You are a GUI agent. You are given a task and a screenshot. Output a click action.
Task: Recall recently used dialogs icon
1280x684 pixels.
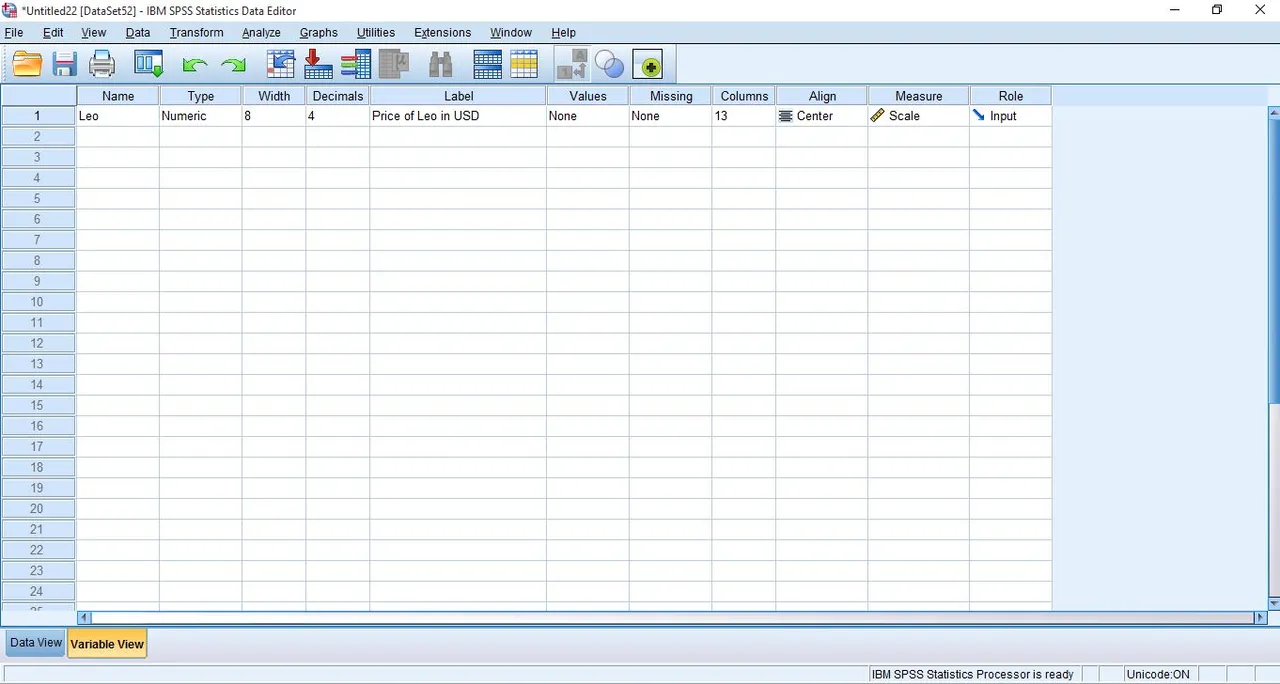tap(149, 65)
